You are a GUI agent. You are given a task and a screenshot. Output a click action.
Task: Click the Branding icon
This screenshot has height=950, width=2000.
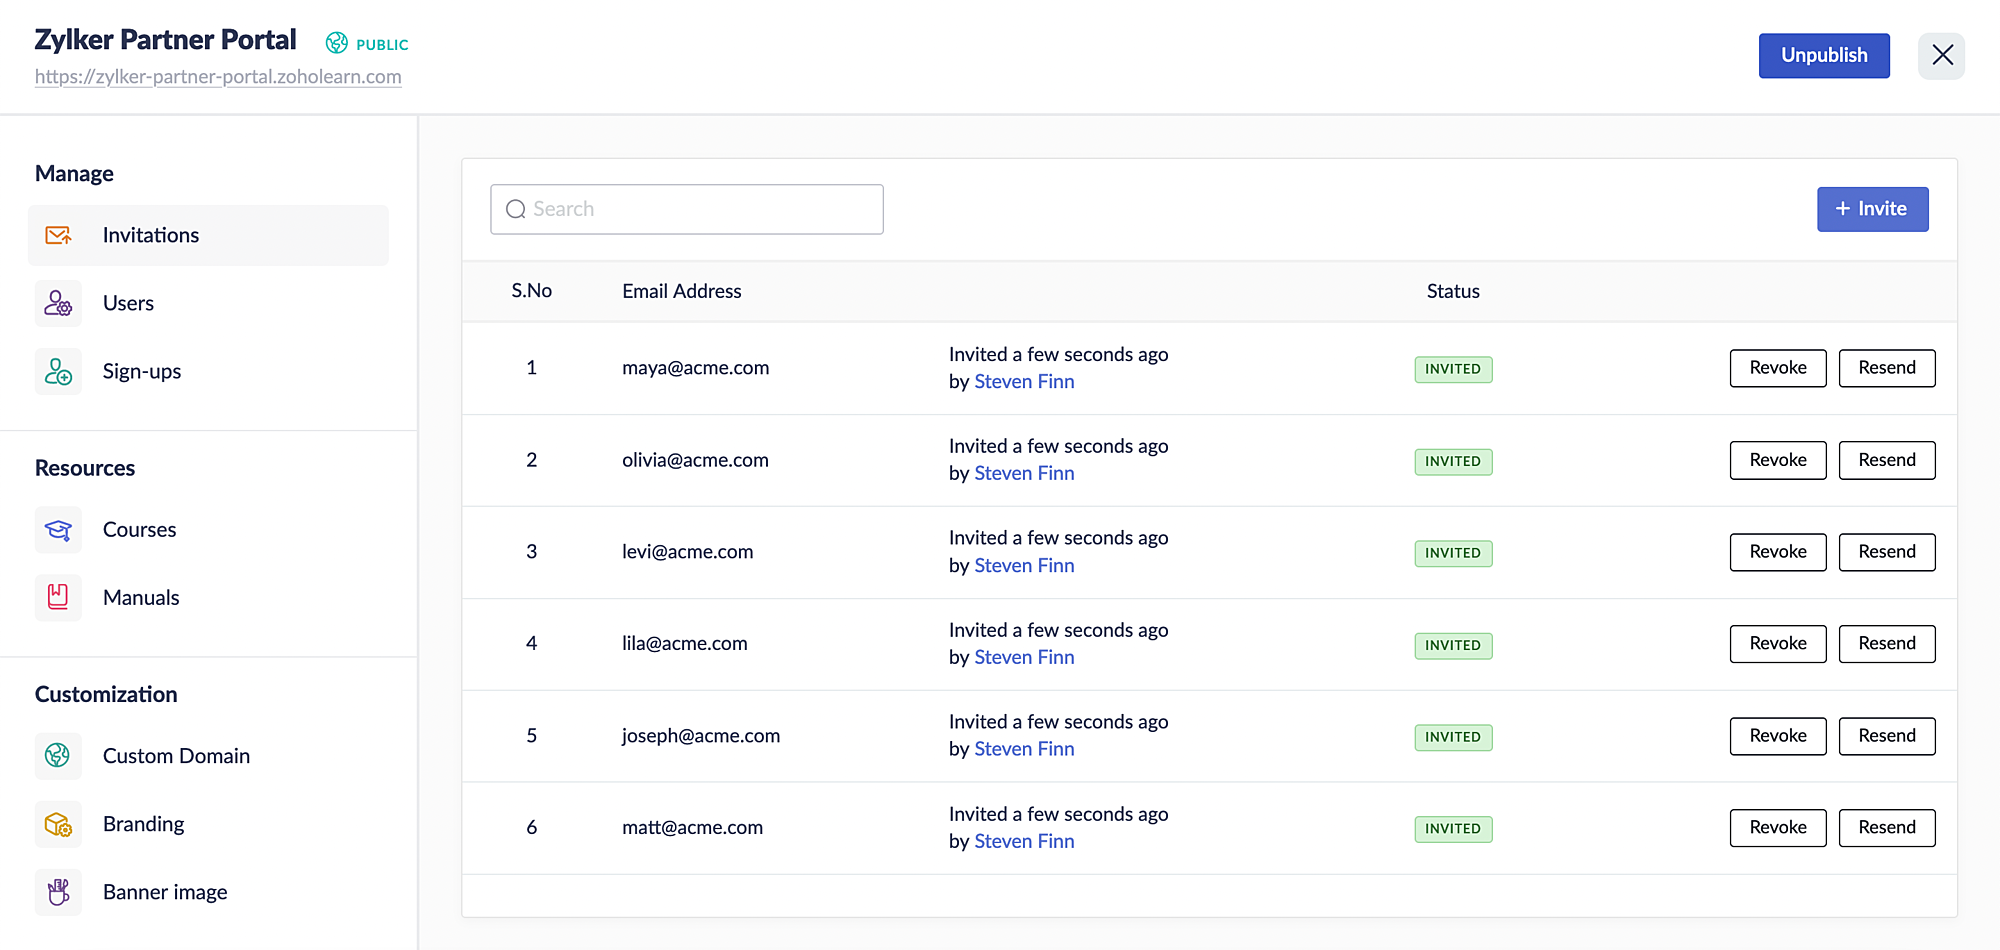point(58,824)
